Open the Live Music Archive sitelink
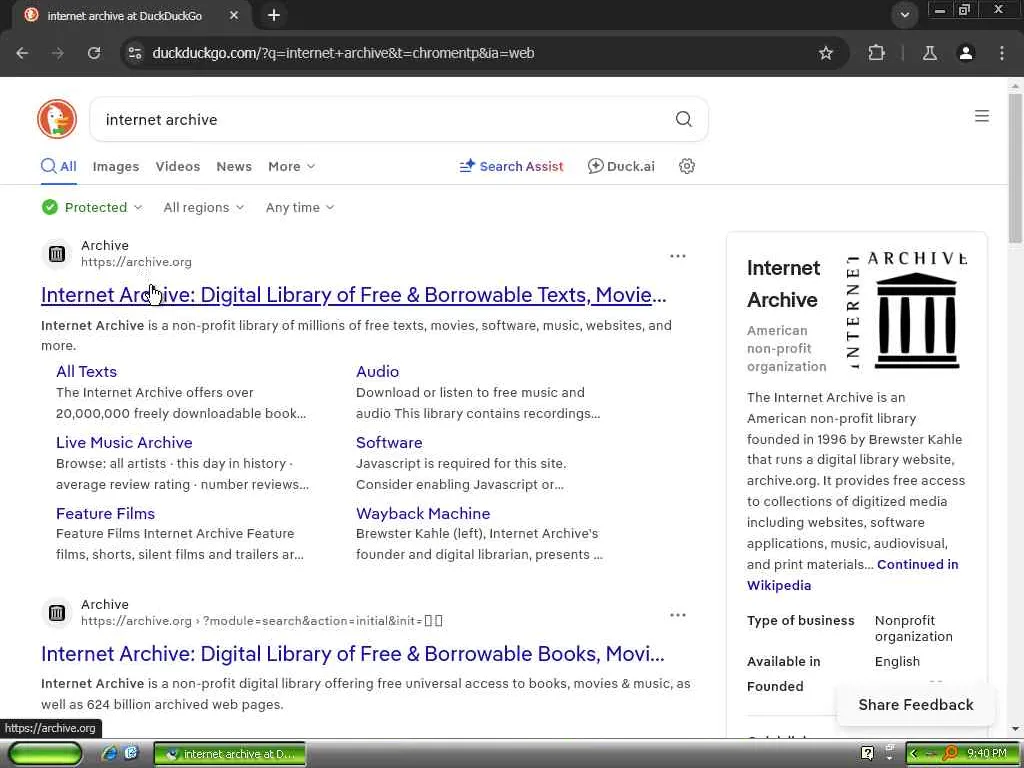 pyautogui.click(x=124, y=443)
